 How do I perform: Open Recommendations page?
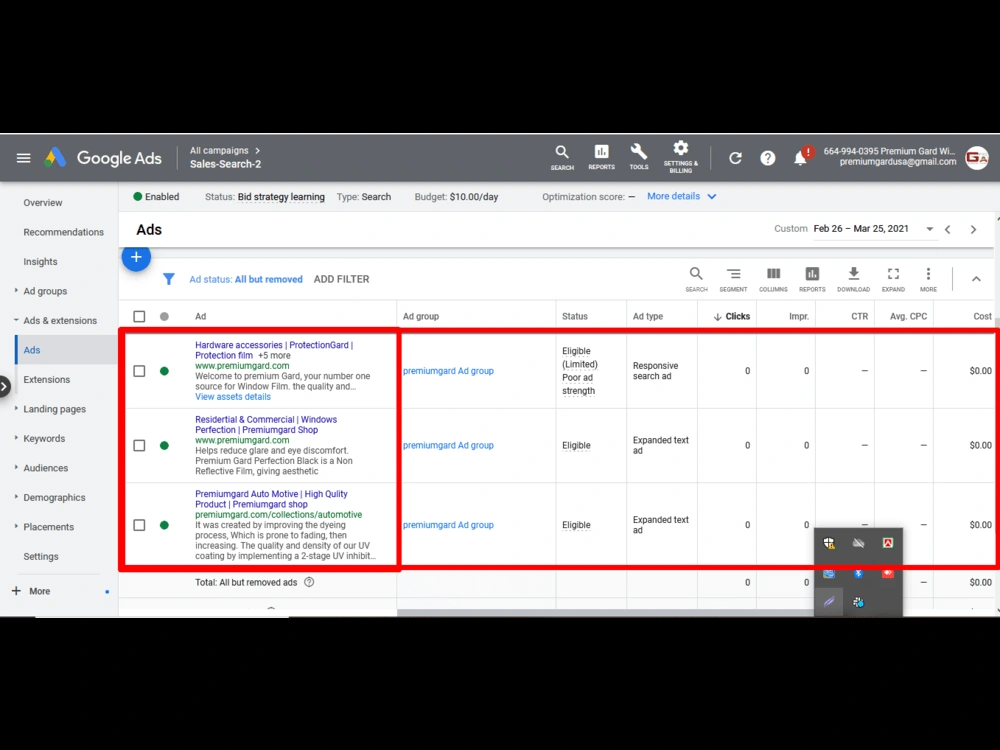[x=63, y=232]
